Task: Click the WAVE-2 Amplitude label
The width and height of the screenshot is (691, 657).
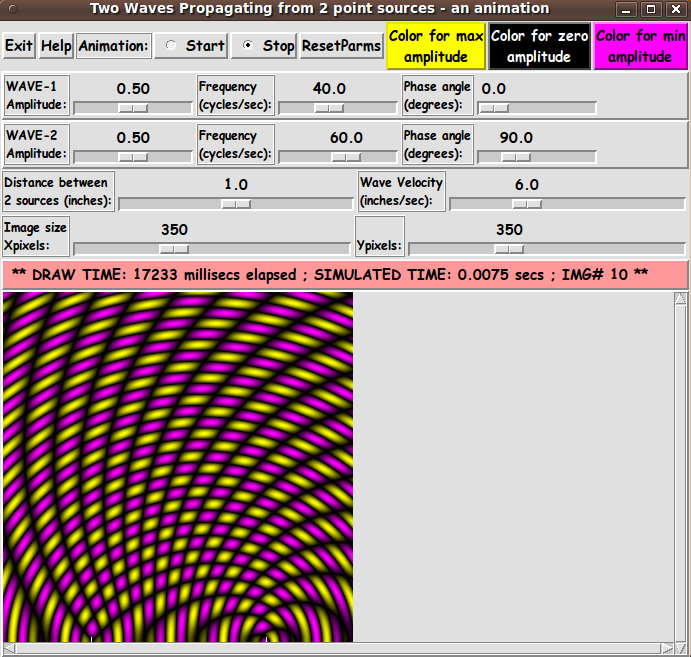Action: click(x=37, y=144)
